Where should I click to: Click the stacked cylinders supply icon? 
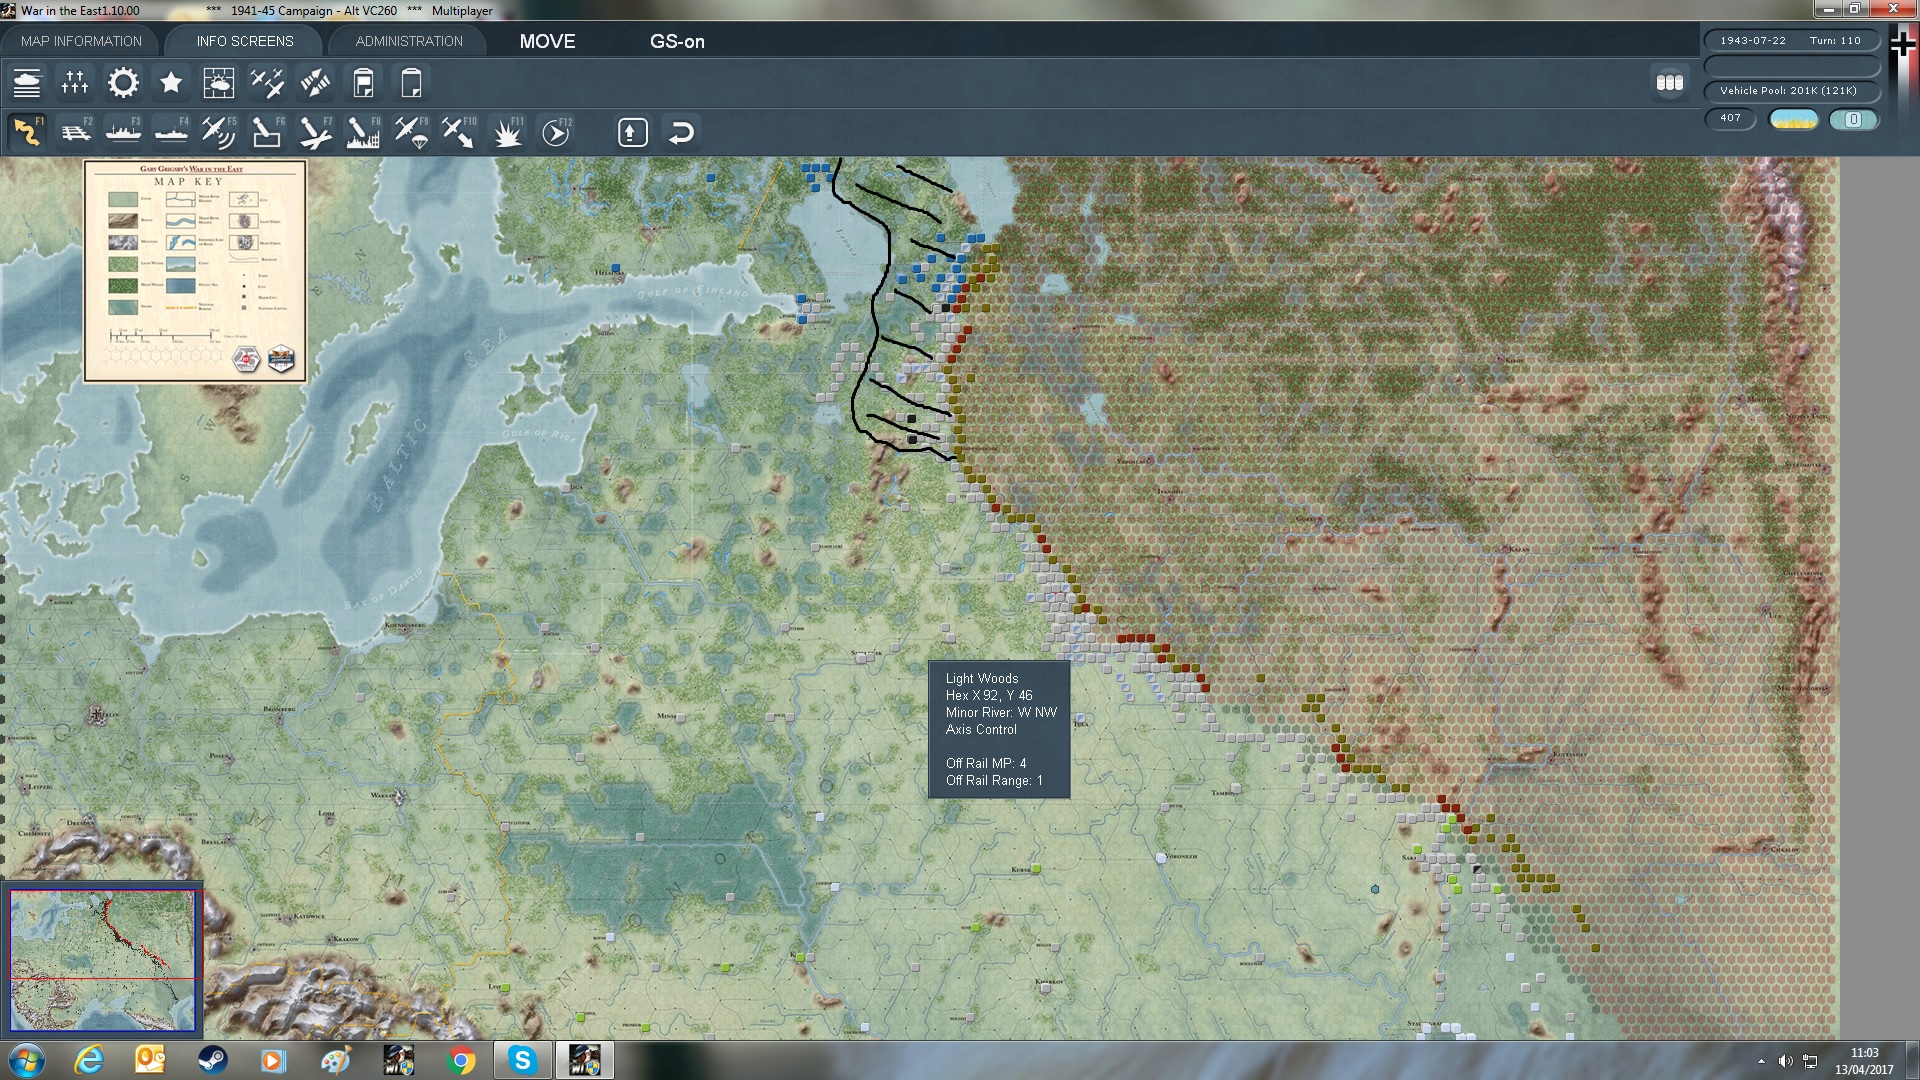point(1670,83)
